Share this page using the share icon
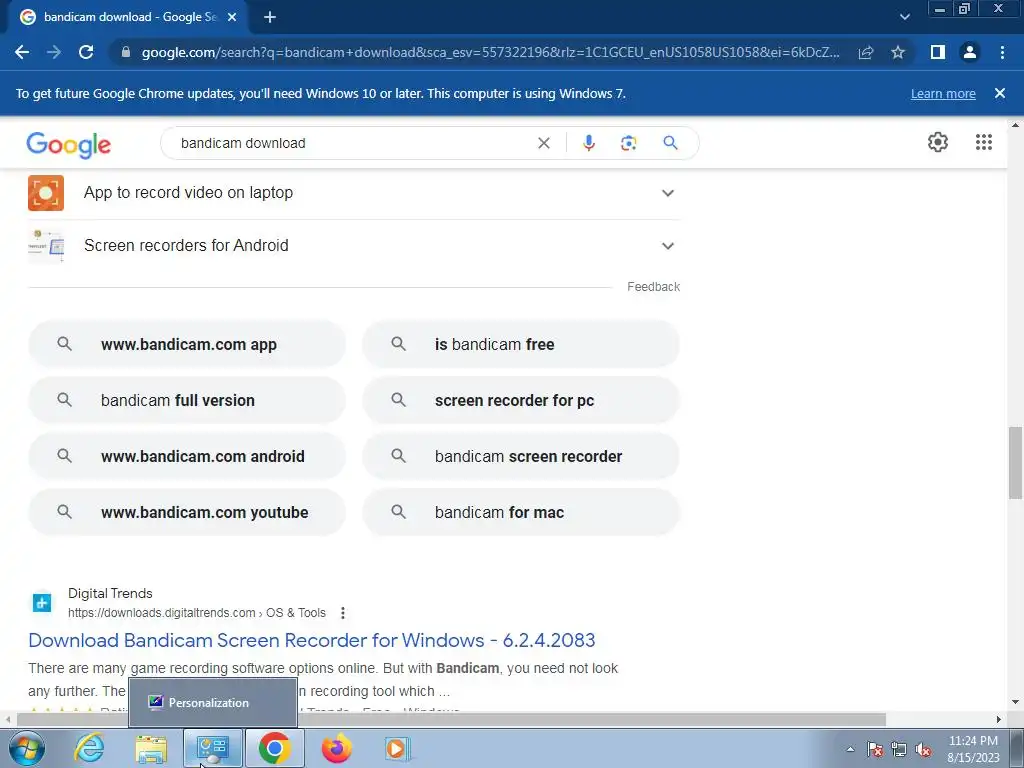The image size is (1024, 768). pos(866,52)
